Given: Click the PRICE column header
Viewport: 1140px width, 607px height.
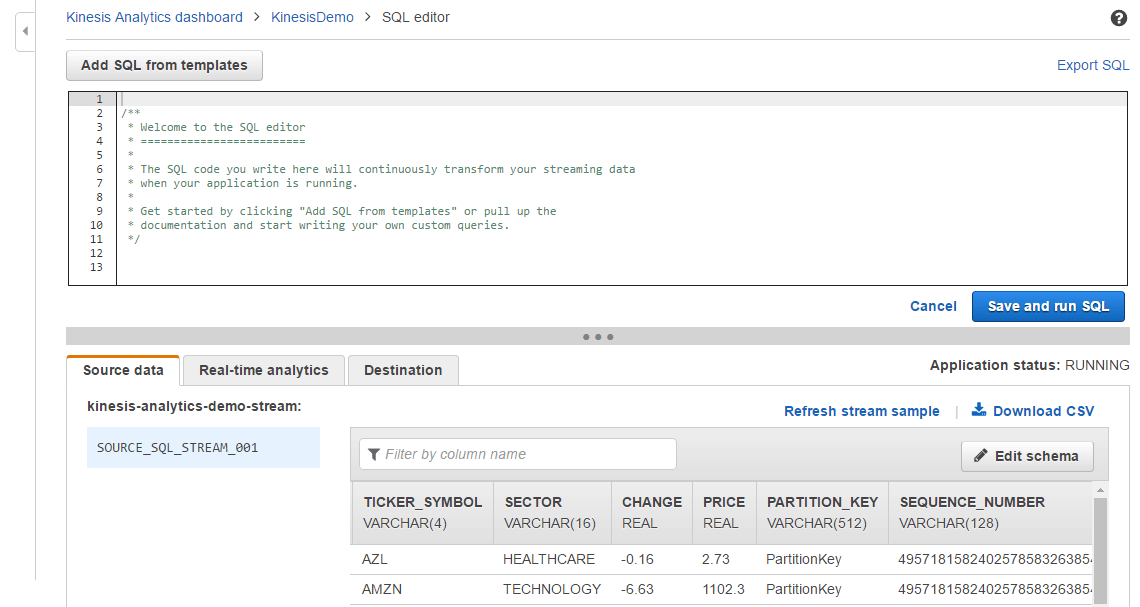Looking at the screenshot, I should (724, 512).
